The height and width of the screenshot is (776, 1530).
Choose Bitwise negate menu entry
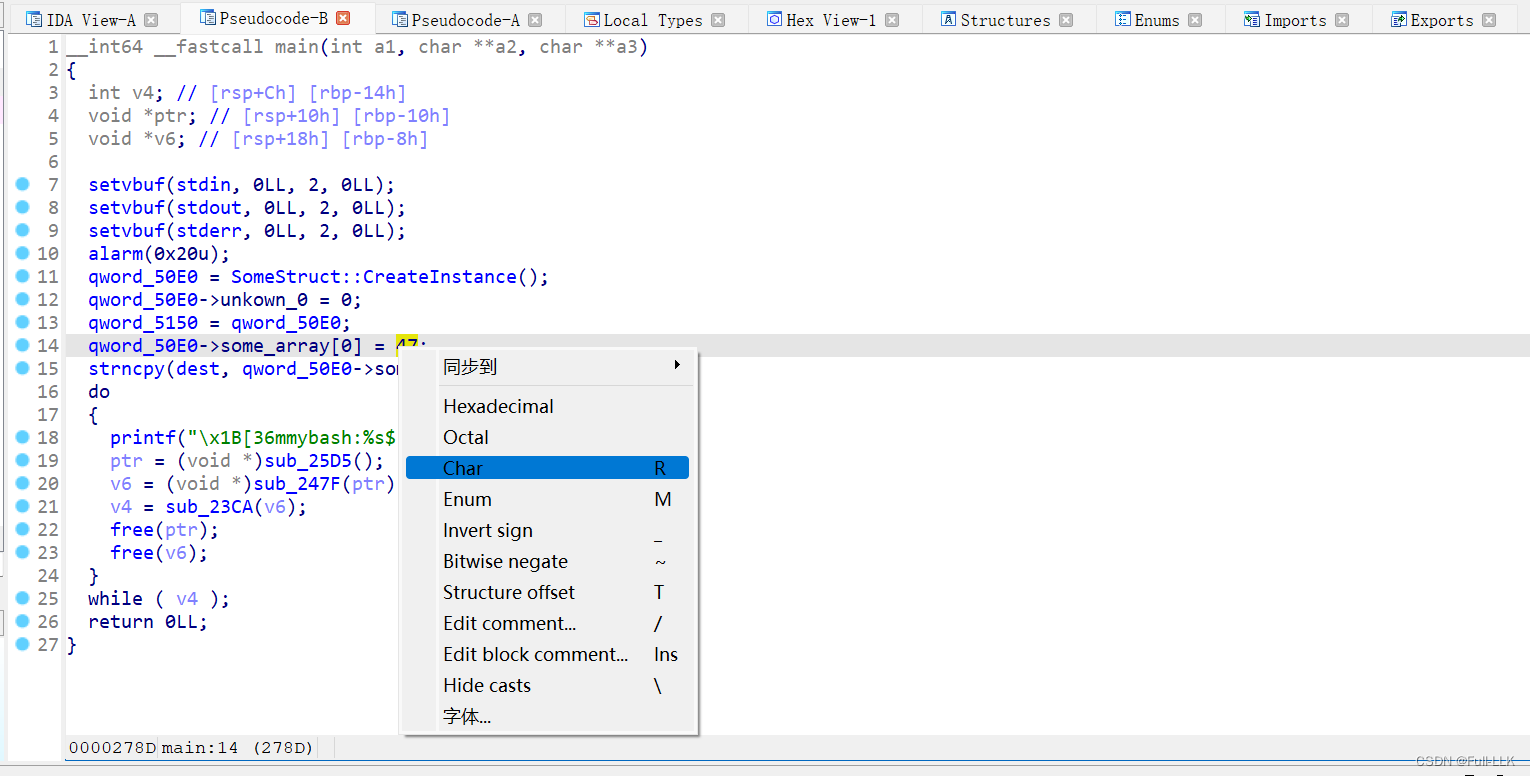[x=547, y=561]
